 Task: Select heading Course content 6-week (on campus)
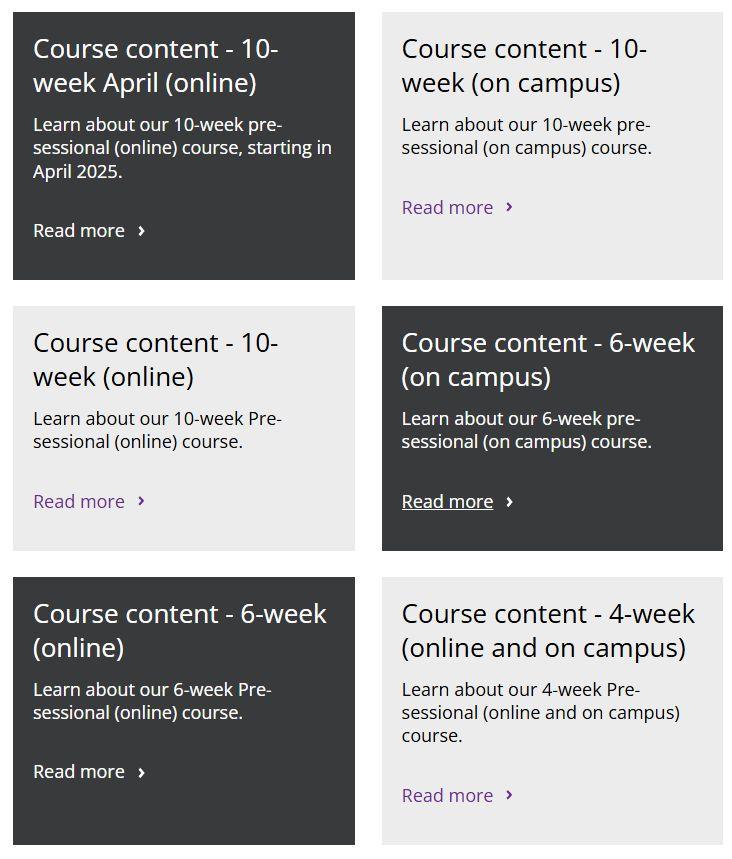[x=548, y=360]
